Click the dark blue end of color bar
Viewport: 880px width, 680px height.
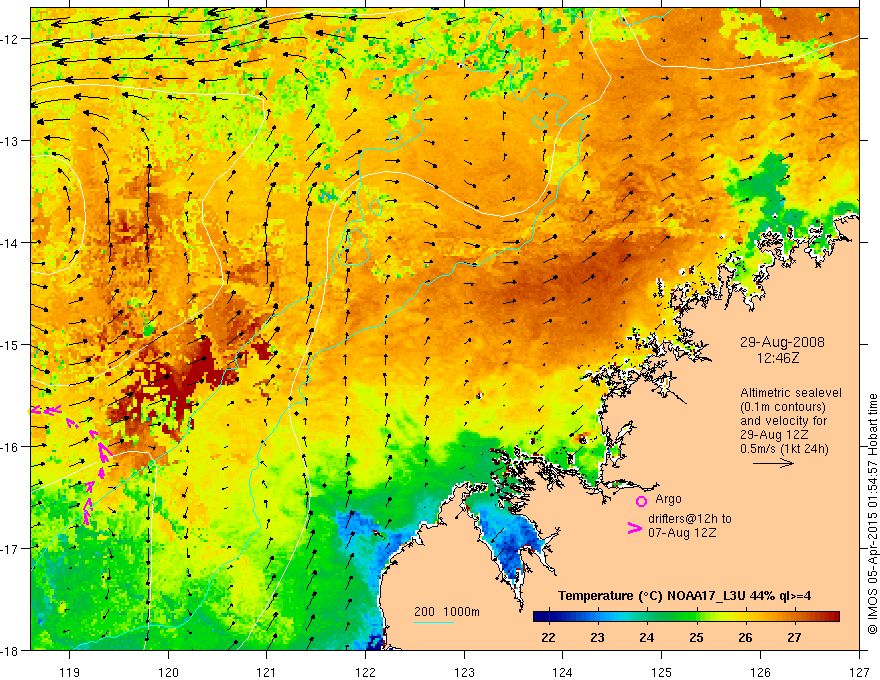point(539,616)
